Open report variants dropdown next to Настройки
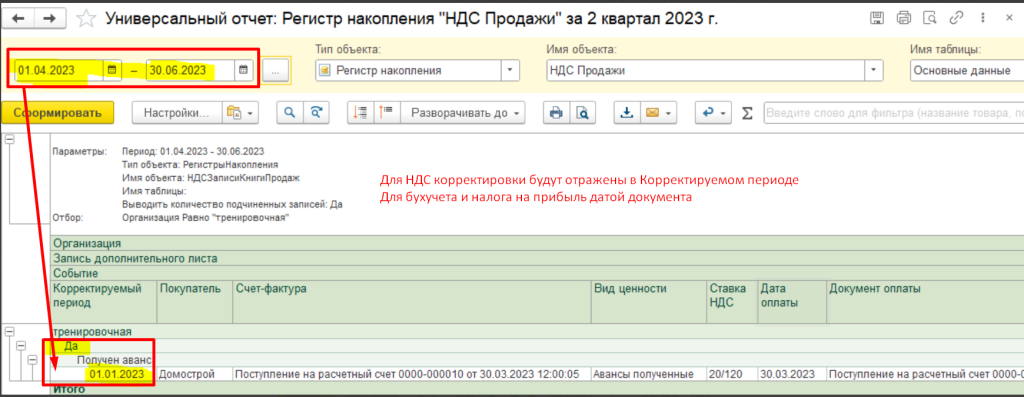 coord(240,112)
